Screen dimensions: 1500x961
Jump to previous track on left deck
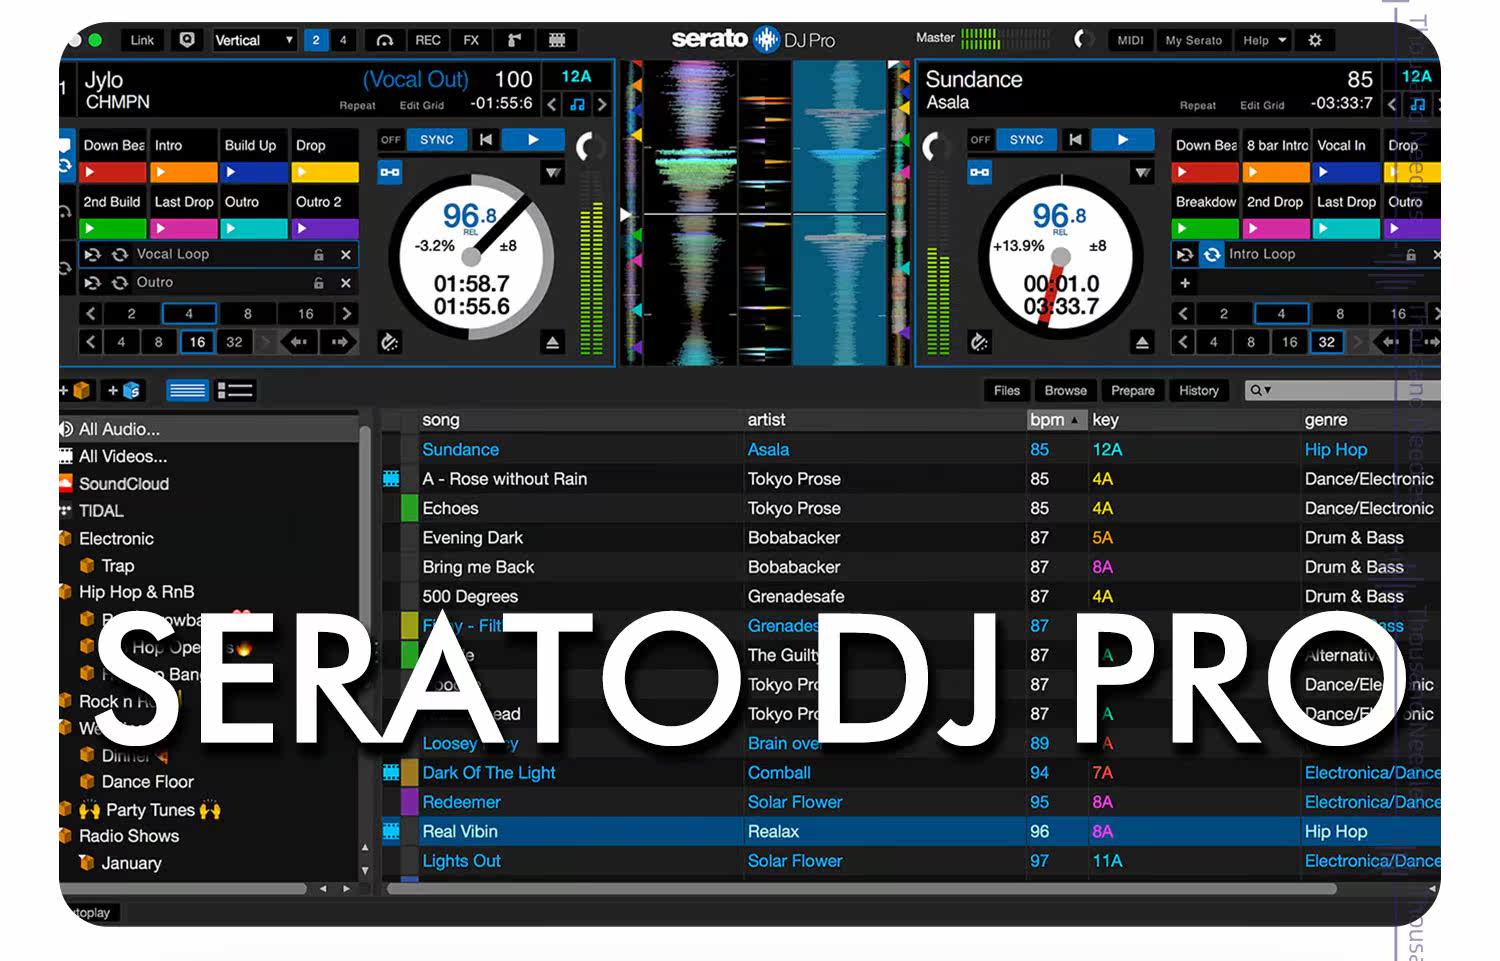click(486, 140)
